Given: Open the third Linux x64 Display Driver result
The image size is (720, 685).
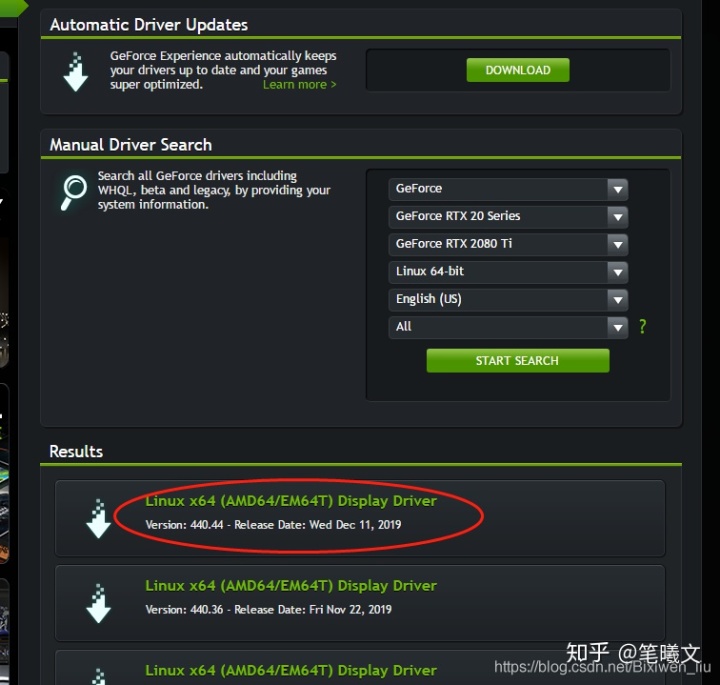Looking at the screenshot, I should [x=291, y=671].
